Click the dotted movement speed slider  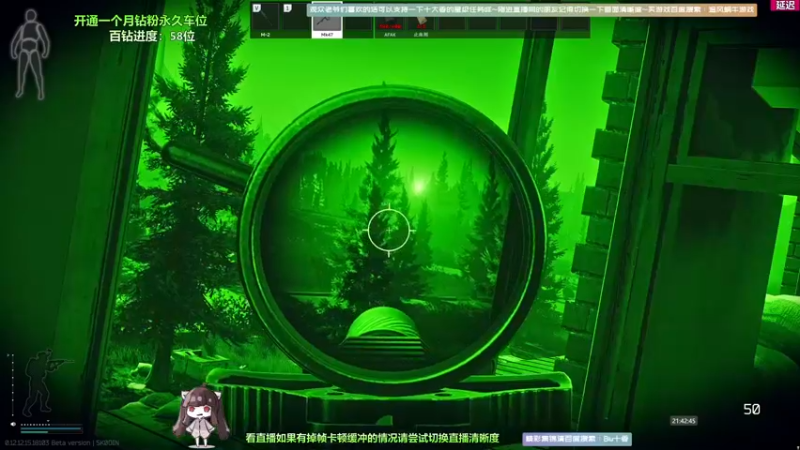point(51,424)
